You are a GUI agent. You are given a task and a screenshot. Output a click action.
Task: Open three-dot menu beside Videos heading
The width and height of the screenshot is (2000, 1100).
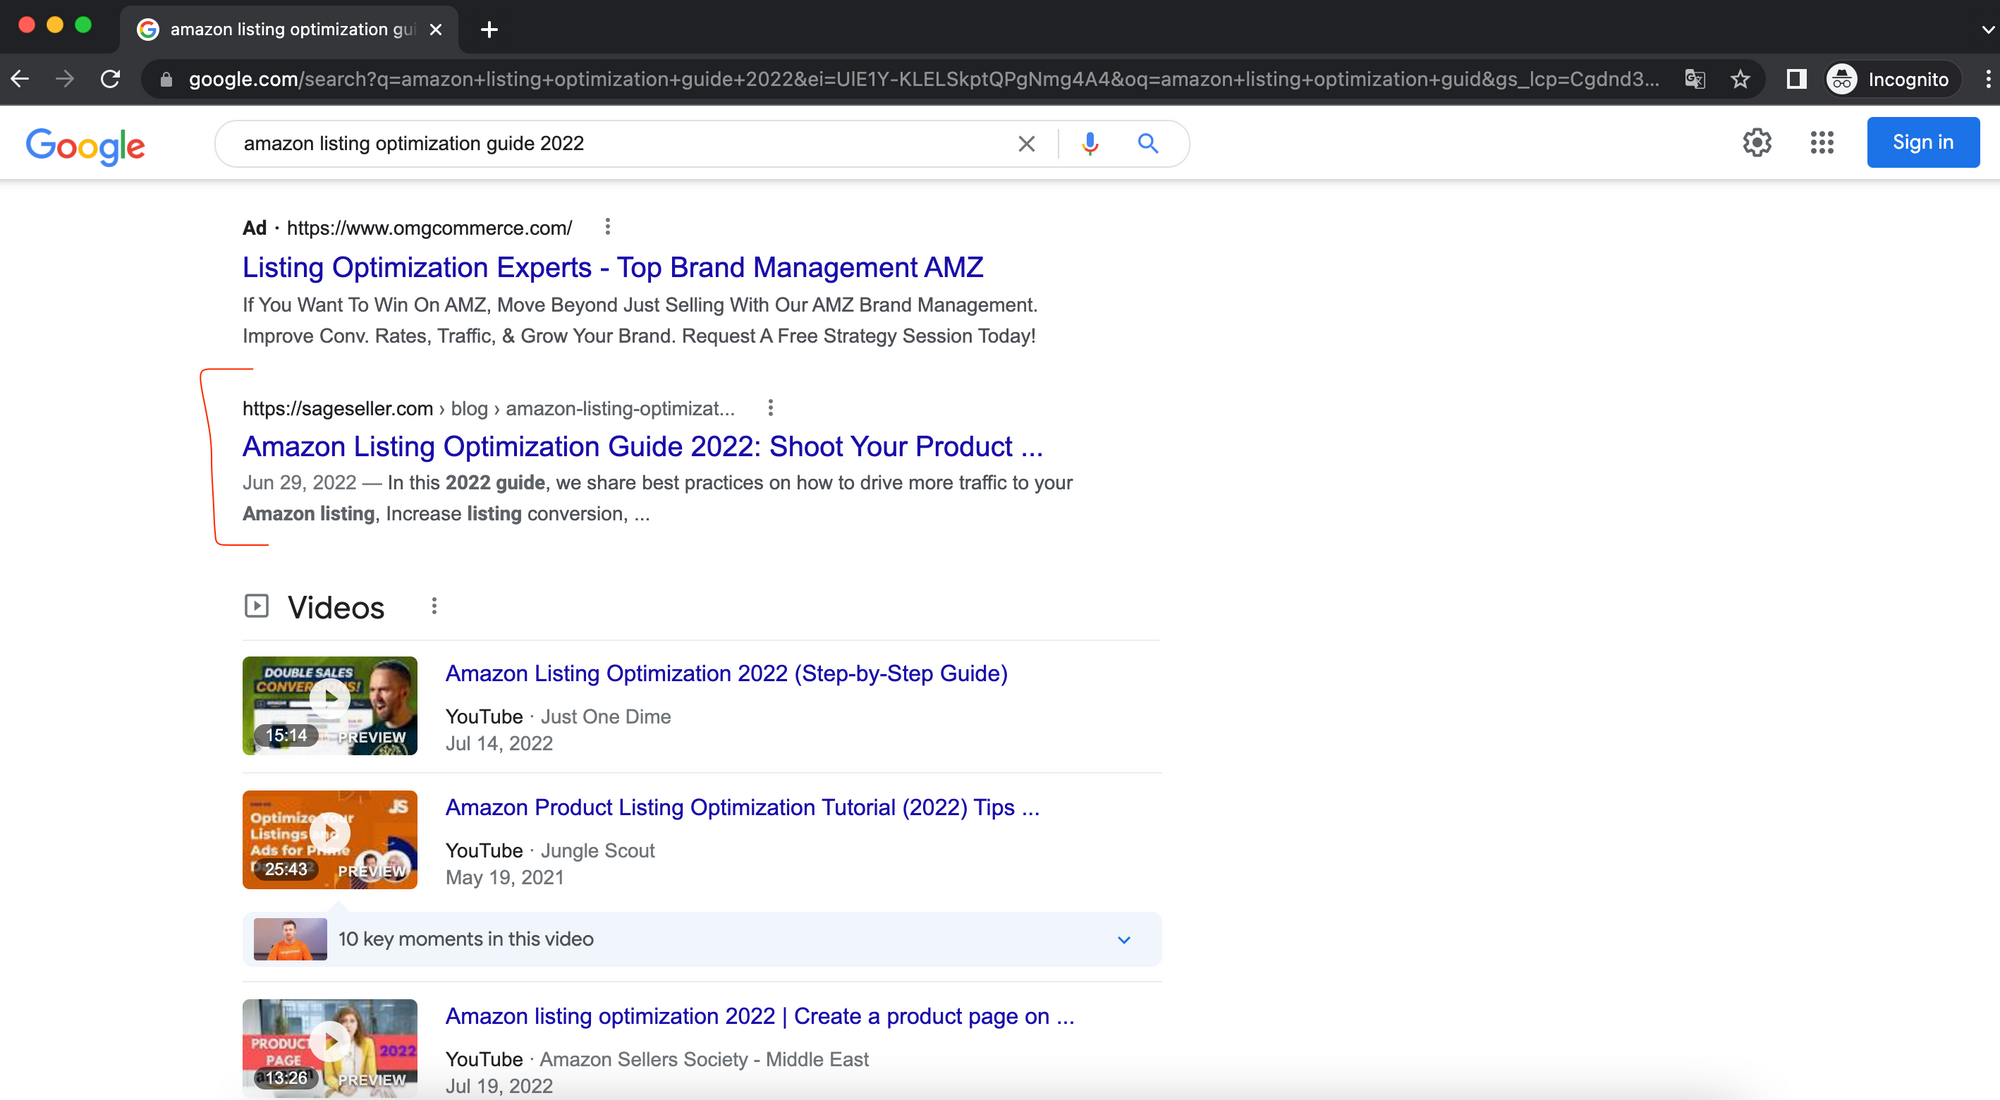point(434,606)
